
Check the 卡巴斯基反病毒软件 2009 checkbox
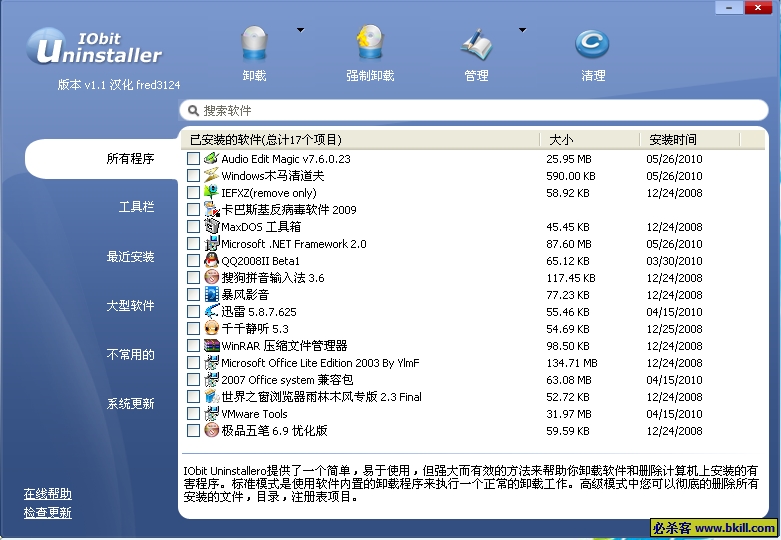pyautogui.click(x=193, y=209)
